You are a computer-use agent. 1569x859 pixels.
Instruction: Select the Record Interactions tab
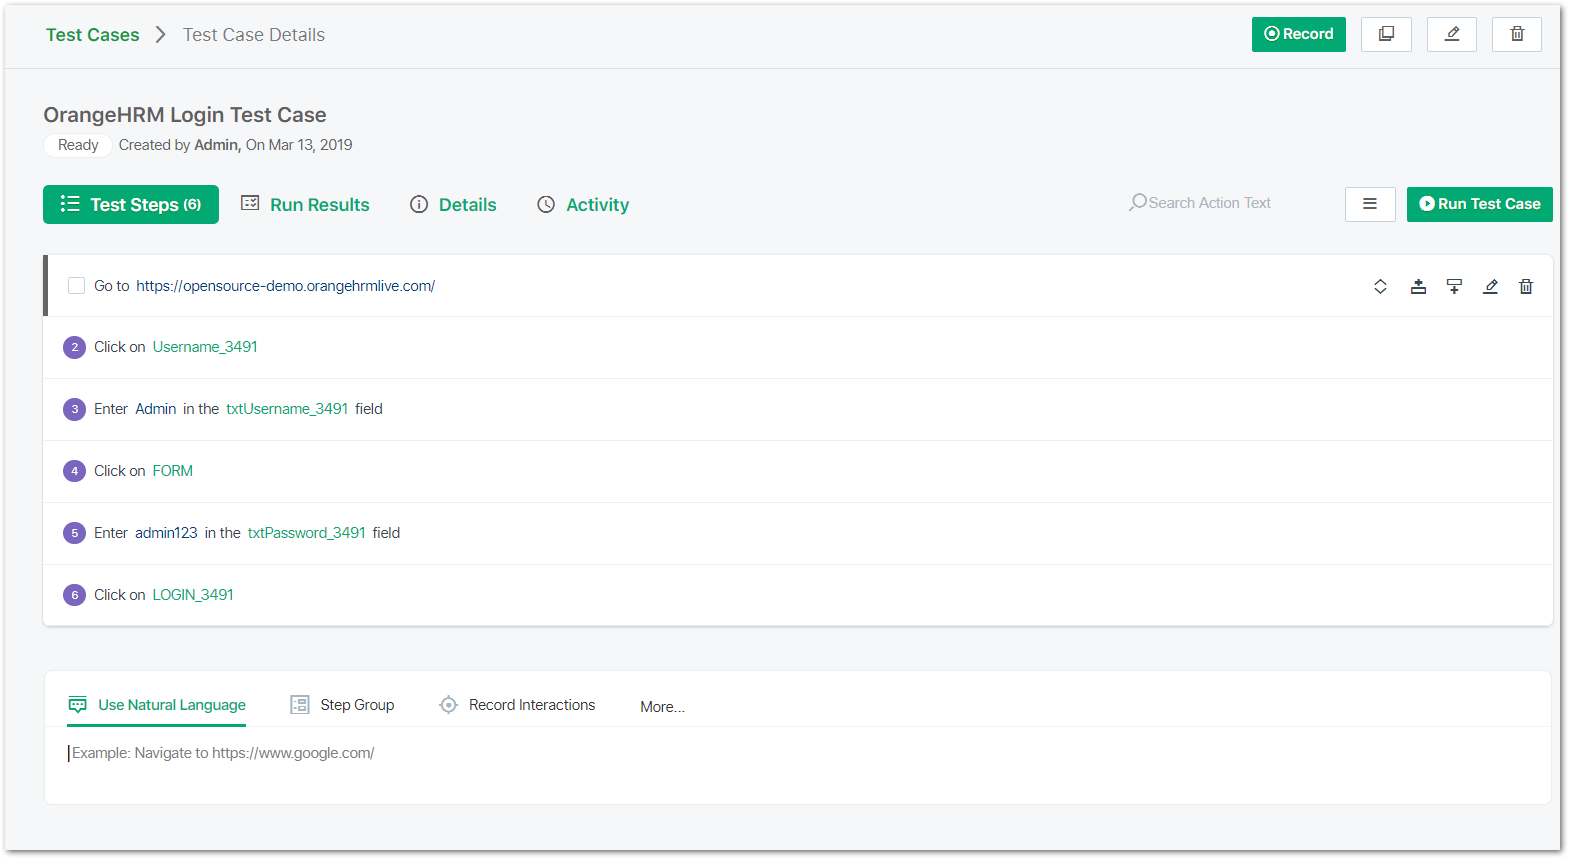(517, 705)
